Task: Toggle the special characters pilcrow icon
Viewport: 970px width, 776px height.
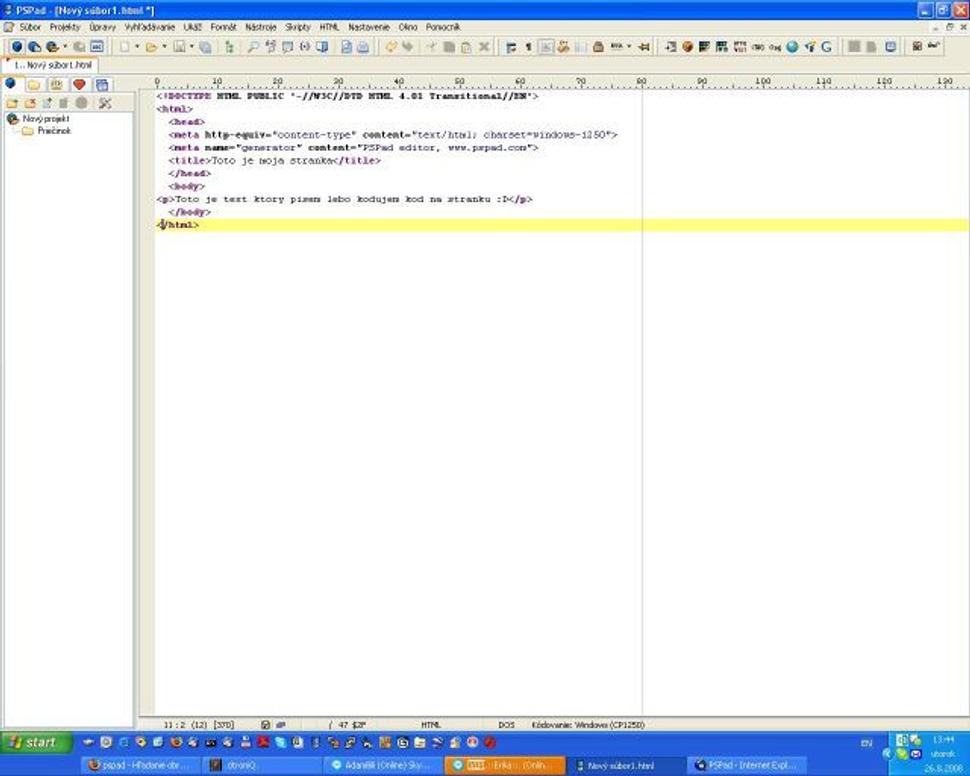Action: tap(528, 47)
